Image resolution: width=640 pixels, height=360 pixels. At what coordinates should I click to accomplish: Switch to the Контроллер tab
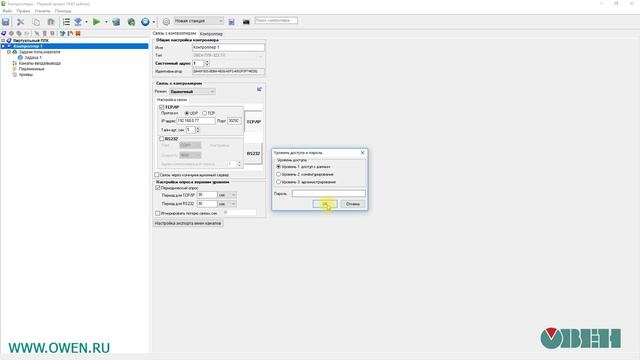point(211,33)
